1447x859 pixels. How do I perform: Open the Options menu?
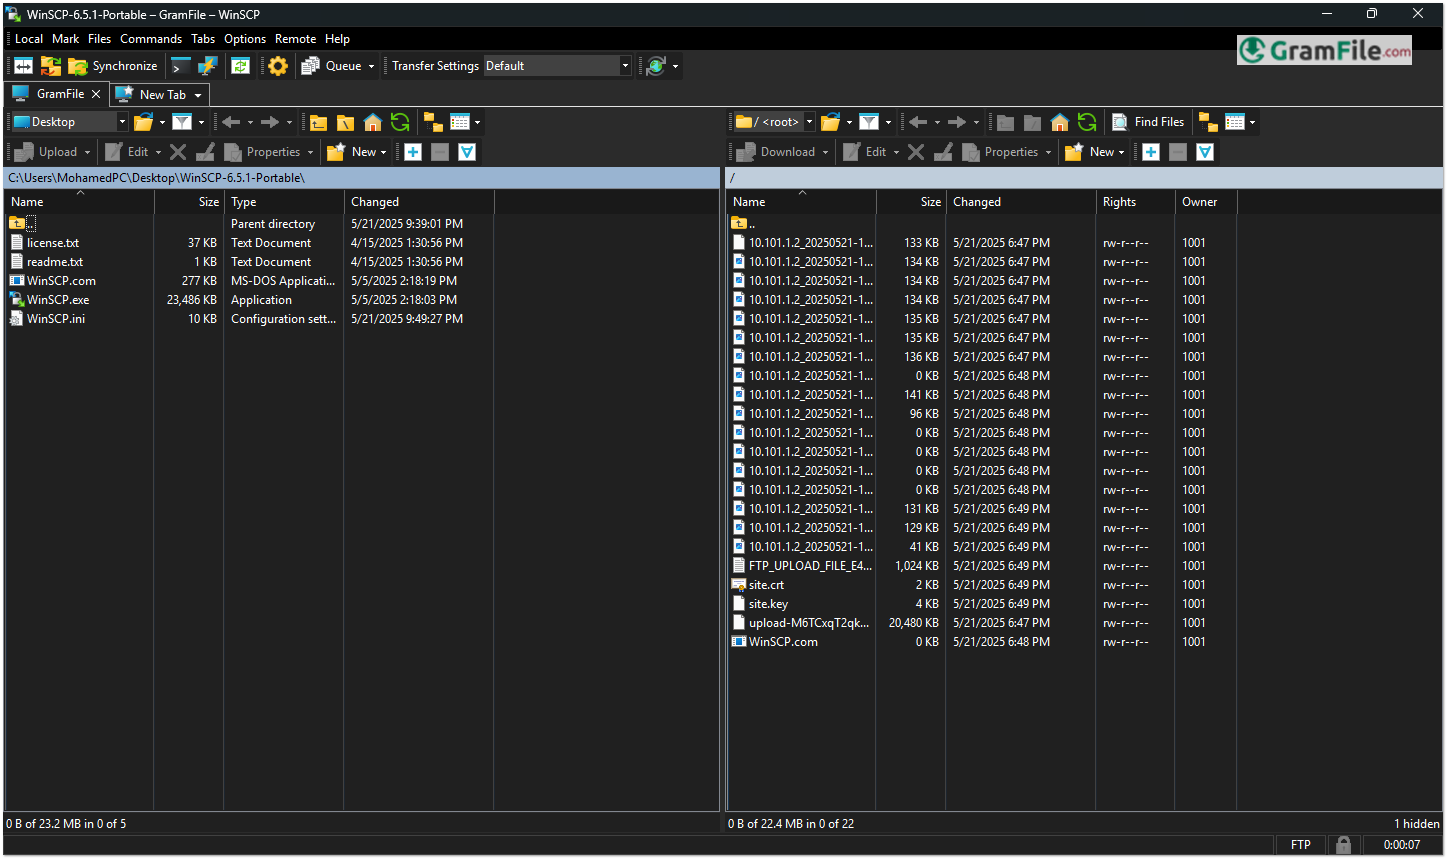(x=245, y=39)
